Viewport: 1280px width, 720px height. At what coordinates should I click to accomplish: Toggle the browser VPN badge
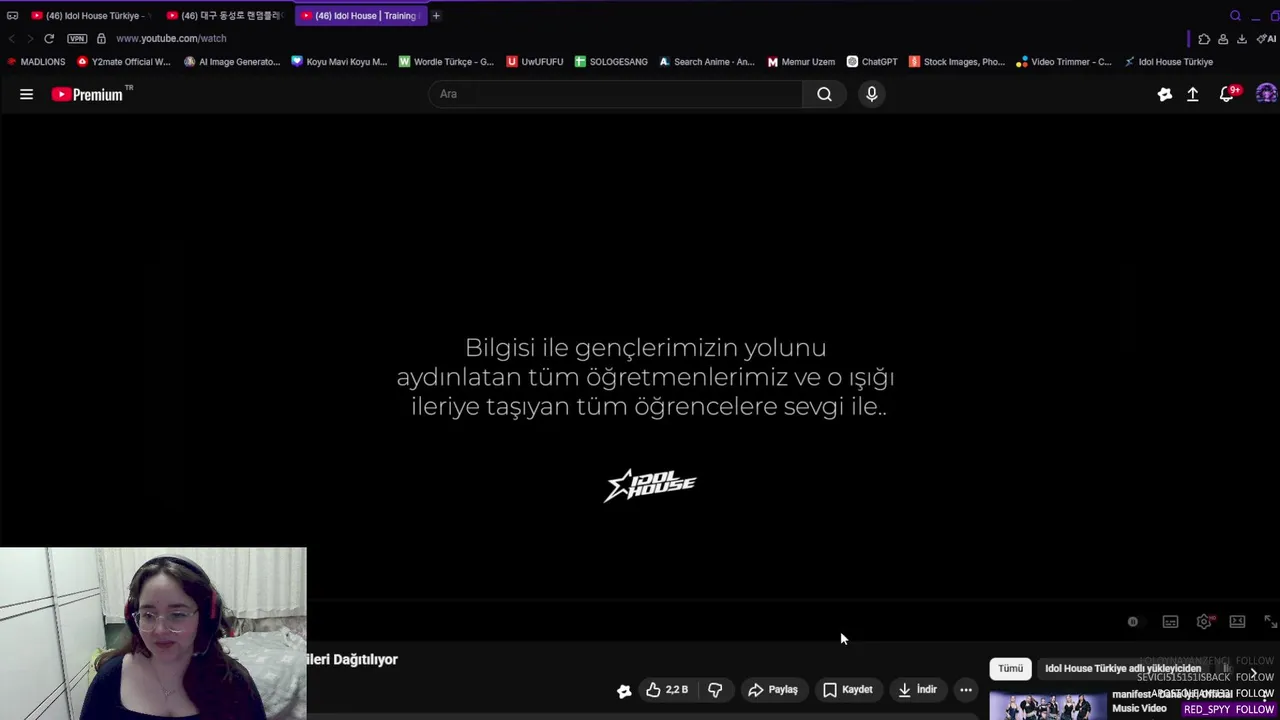click(77, 38)
